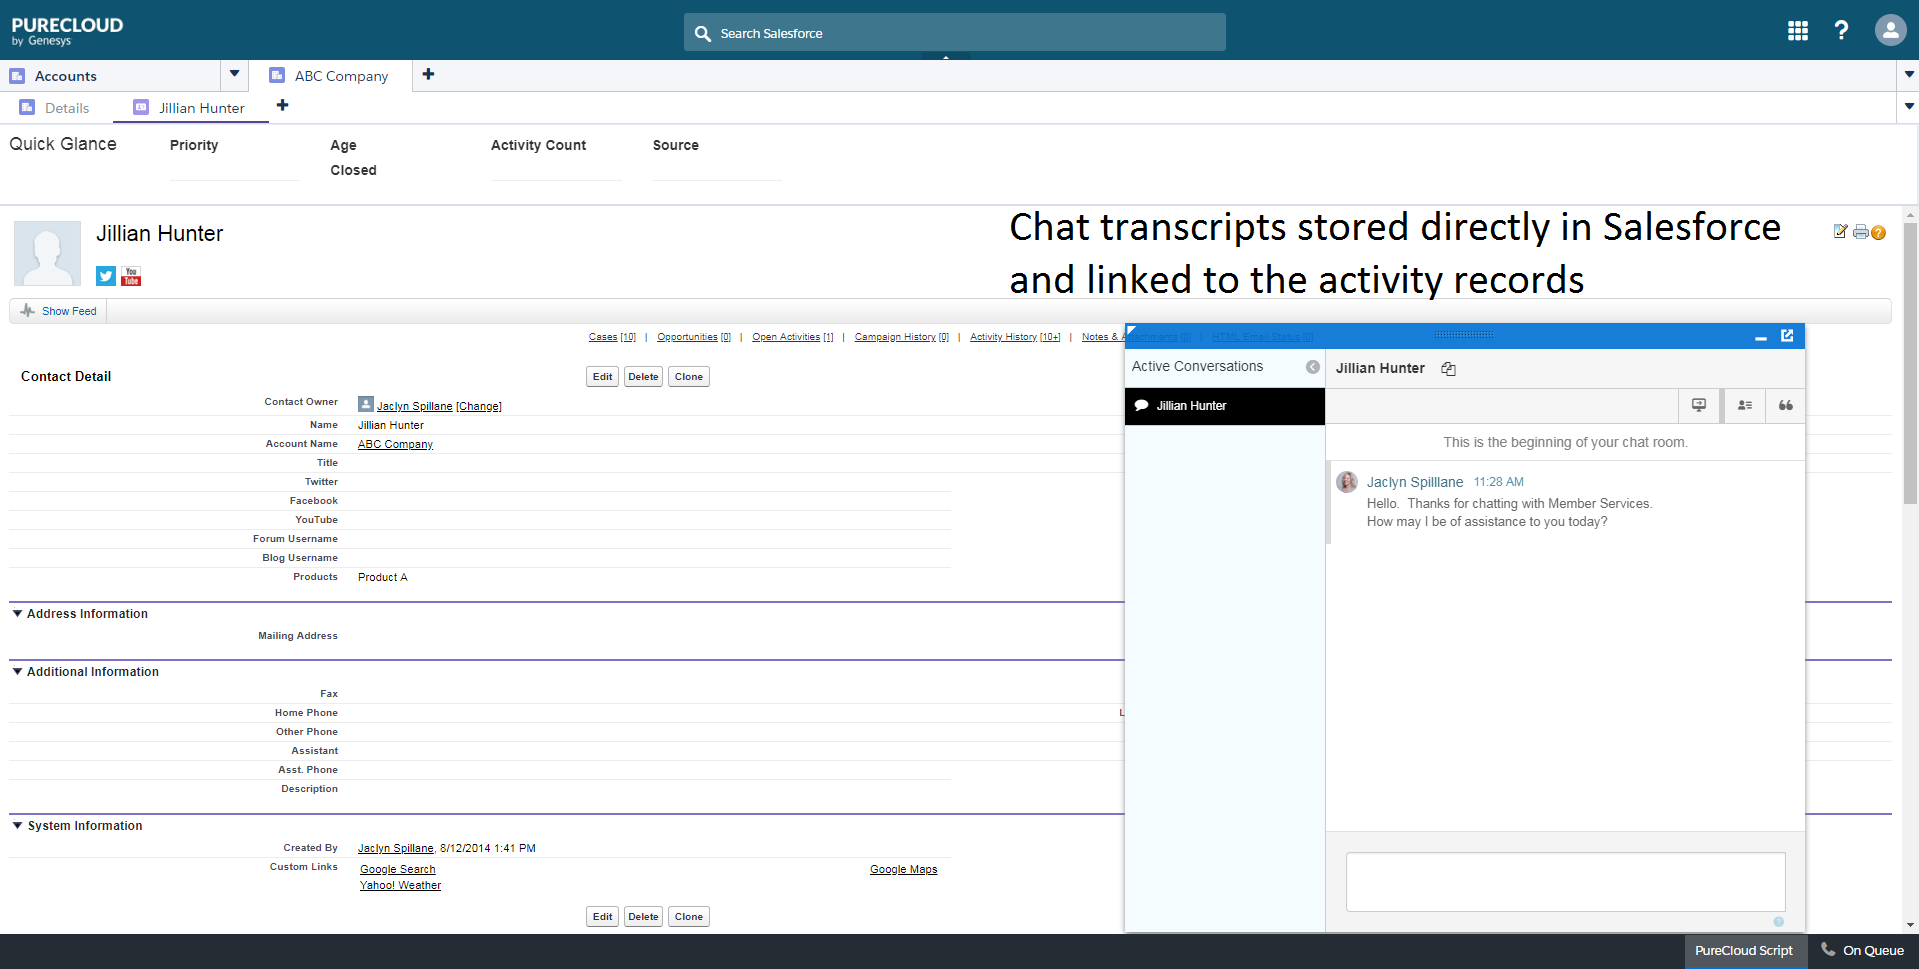
Task: Open the Open Activities [1] link
Action: click(793, 337)
